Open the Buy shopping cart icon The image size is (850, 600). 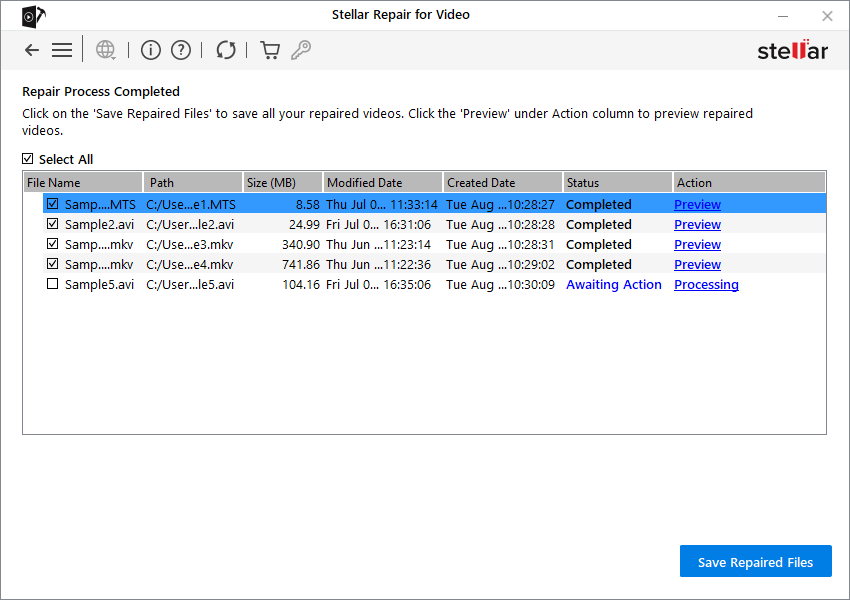[x=270, y=50]
